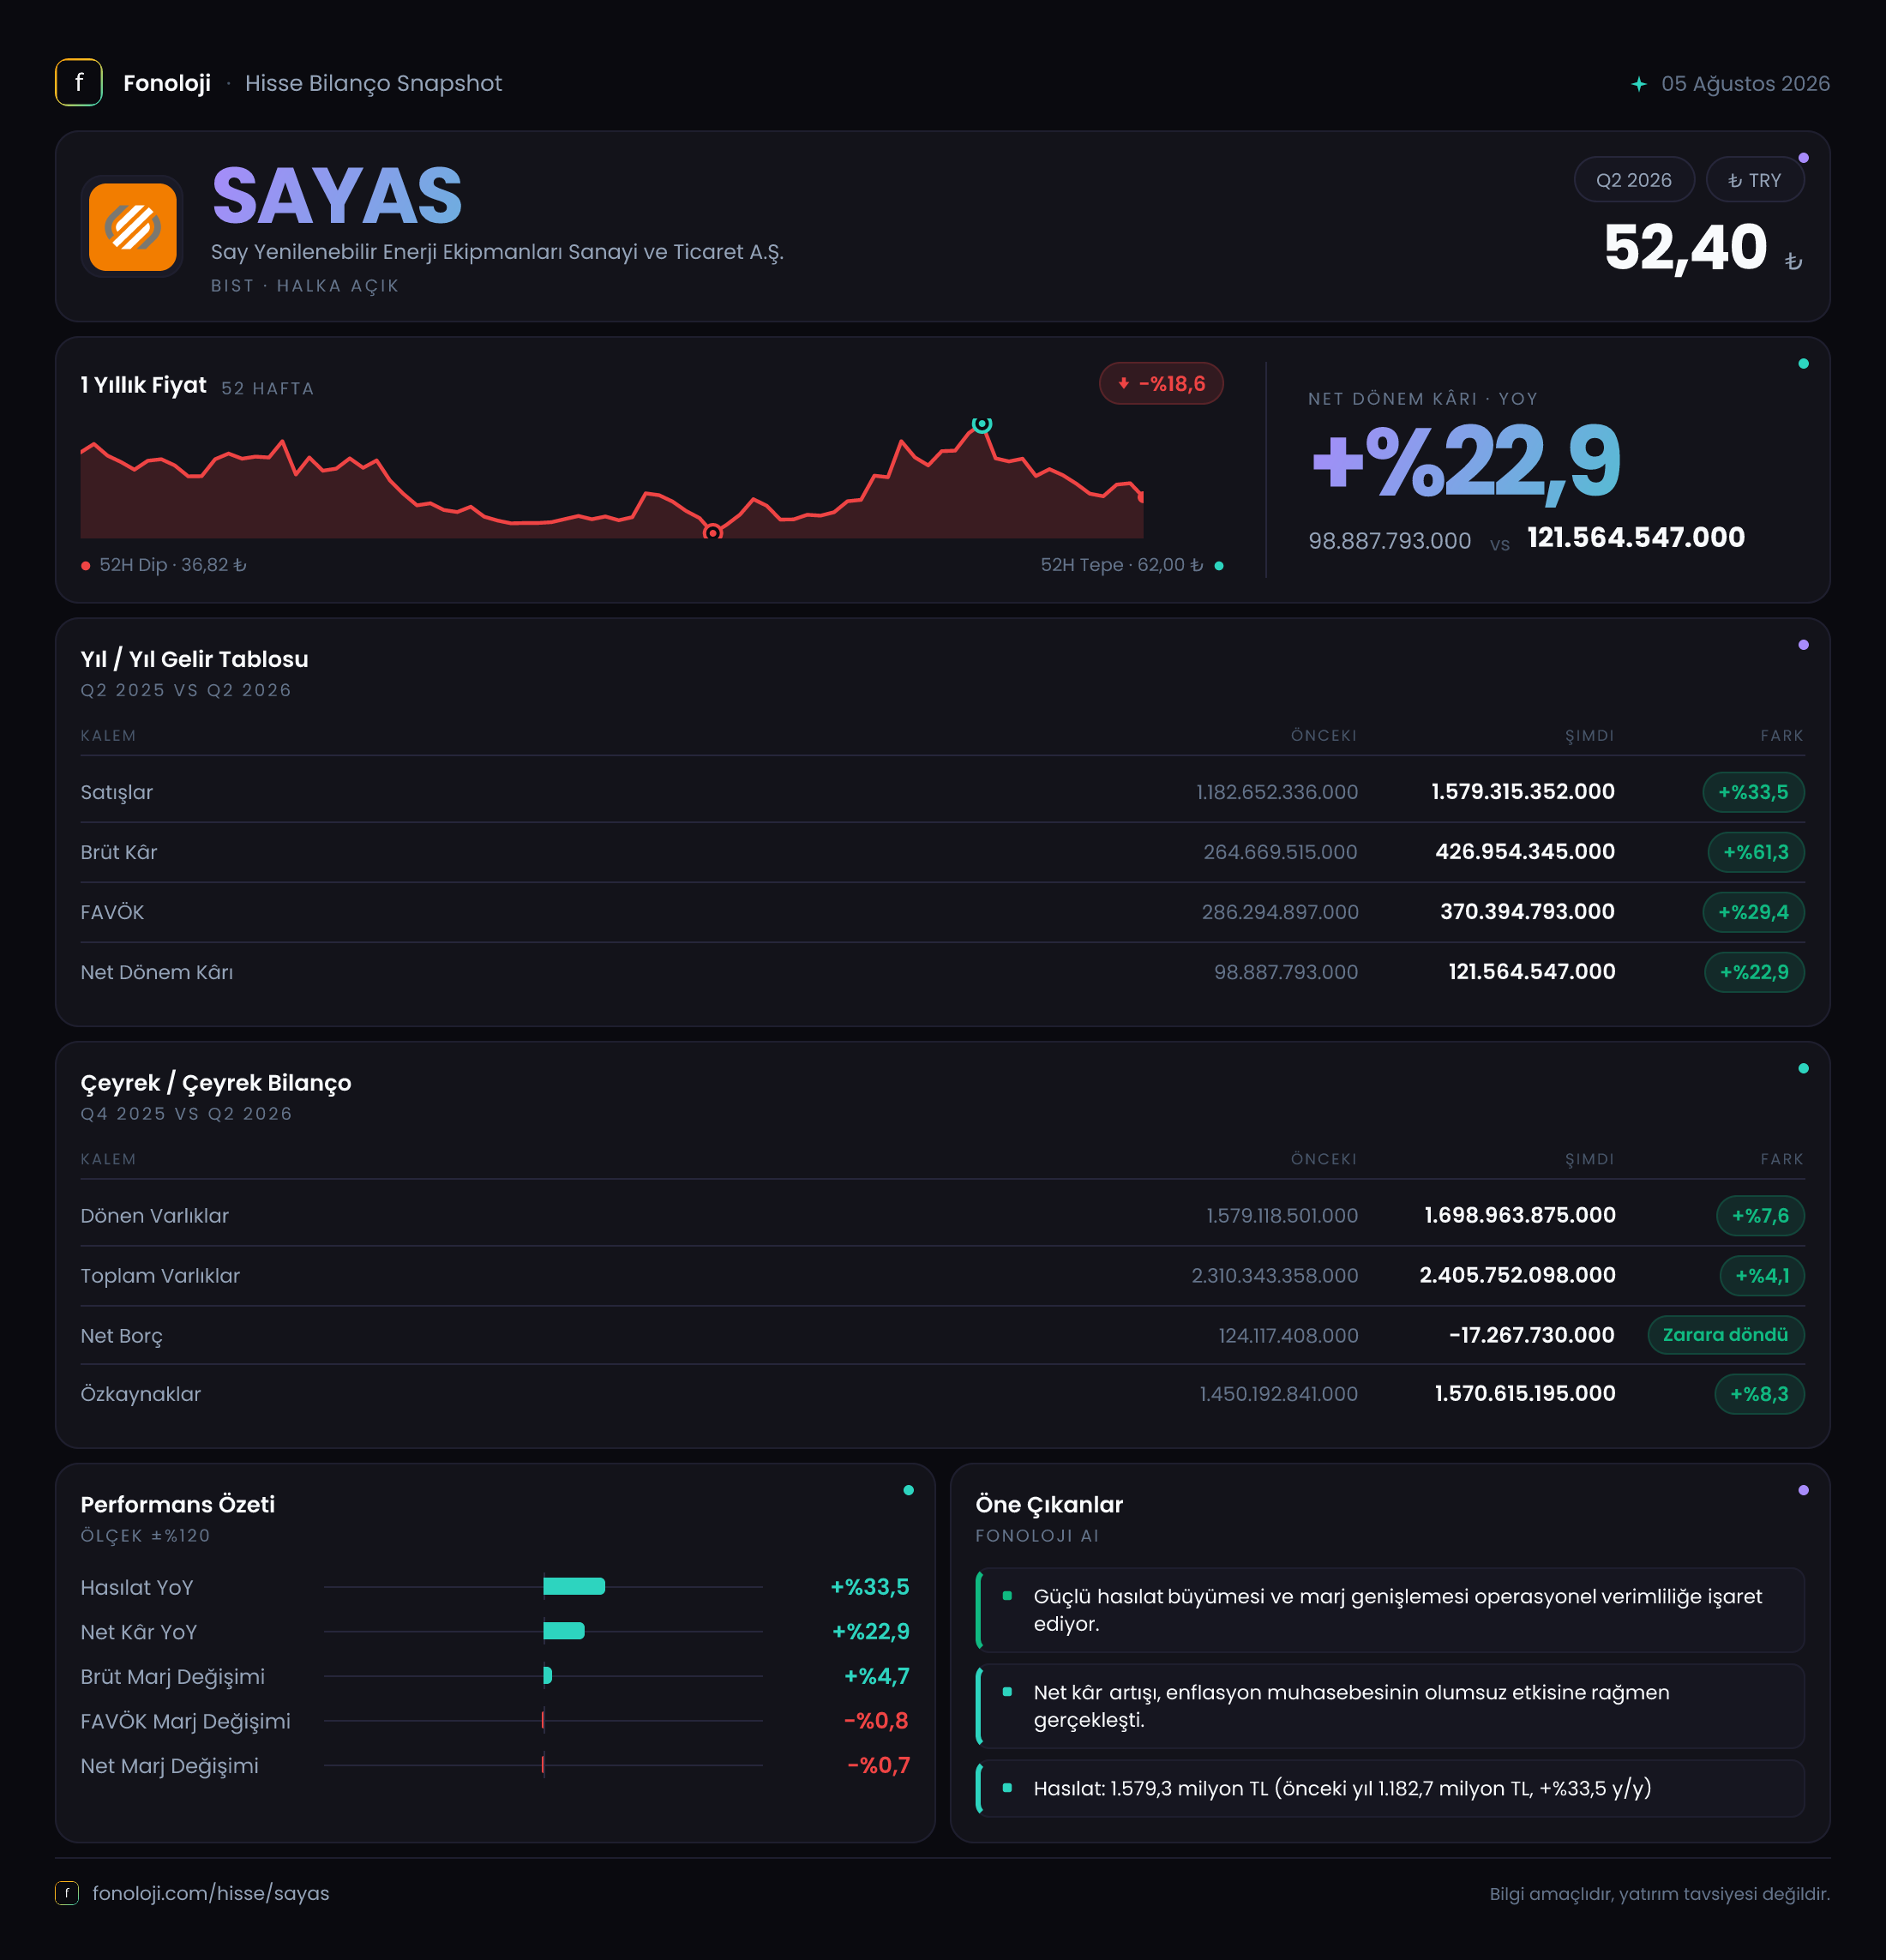Click the 52,40 share price
Screen dimensions: 1886x1960
click(x=1685, y=247)
